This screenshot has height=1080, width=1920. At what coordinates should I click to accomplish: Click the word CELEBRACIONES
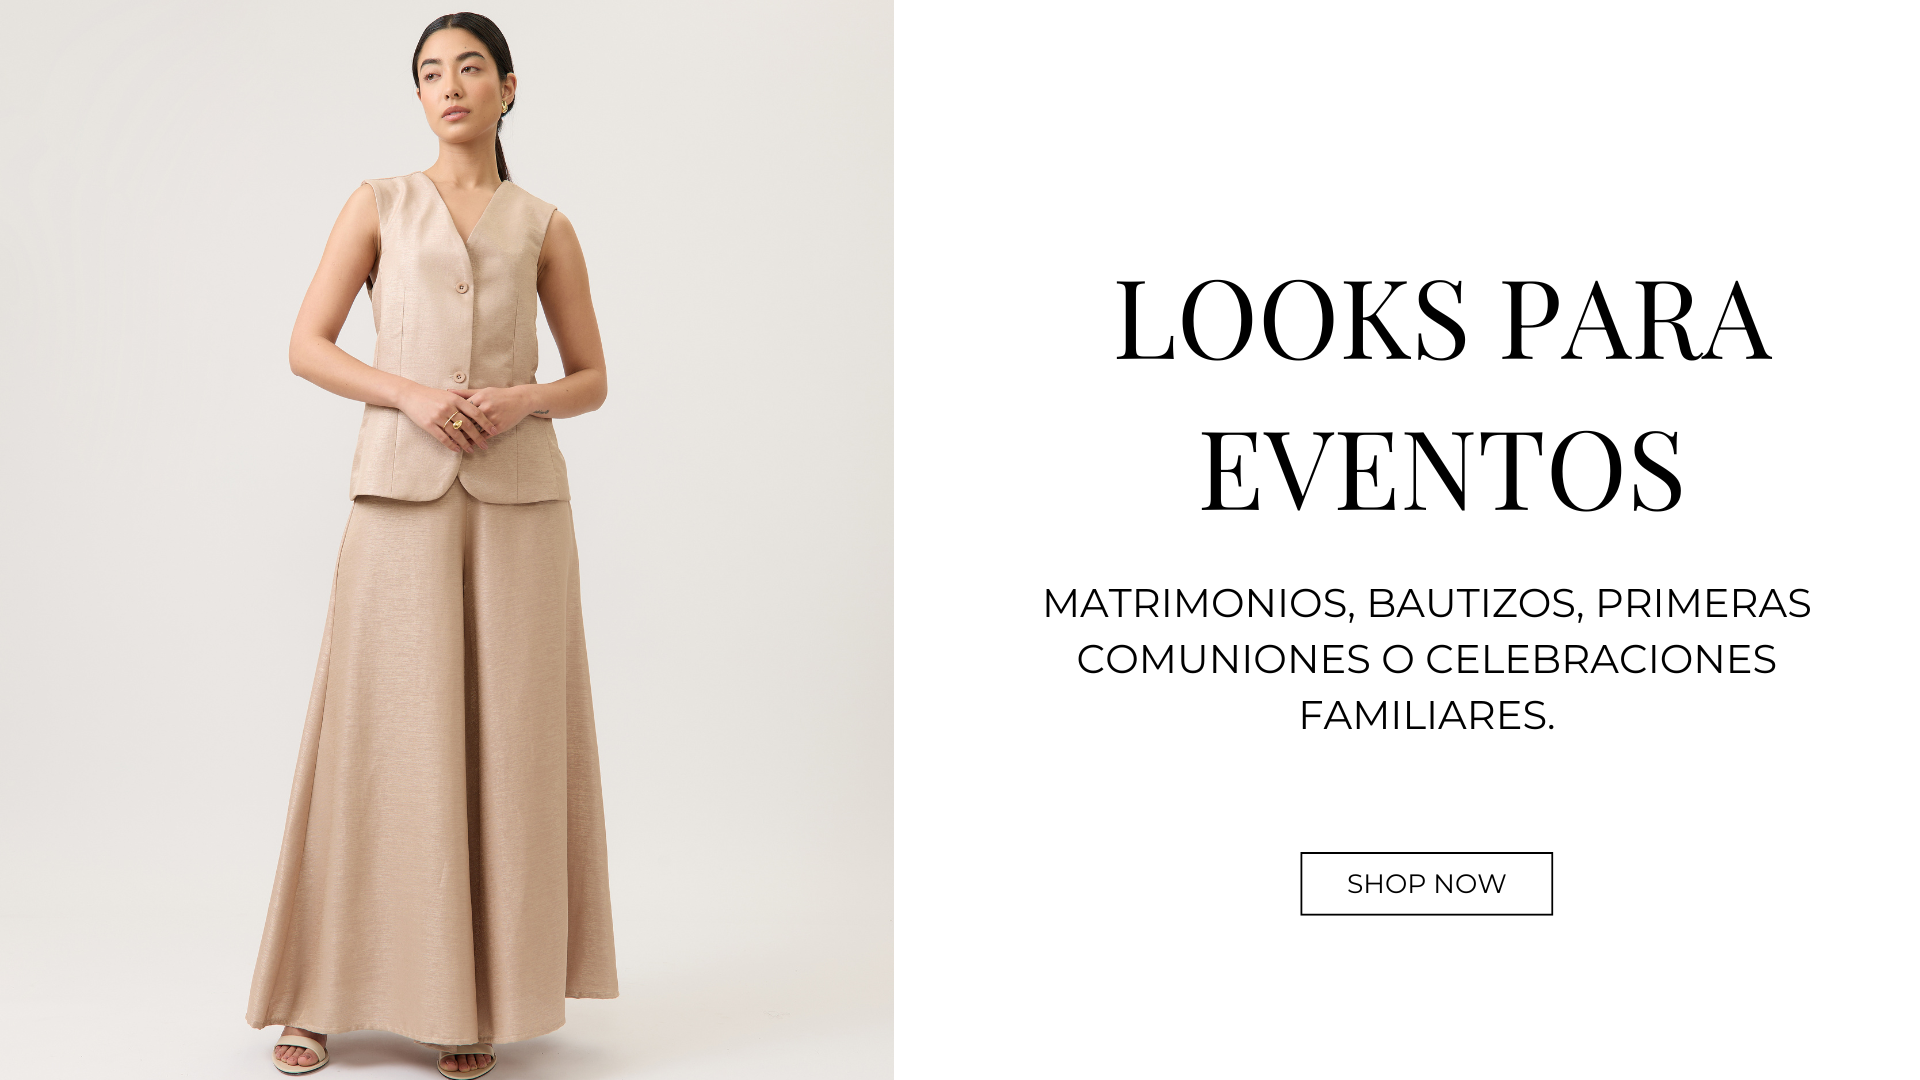(x=1600, y=659)
